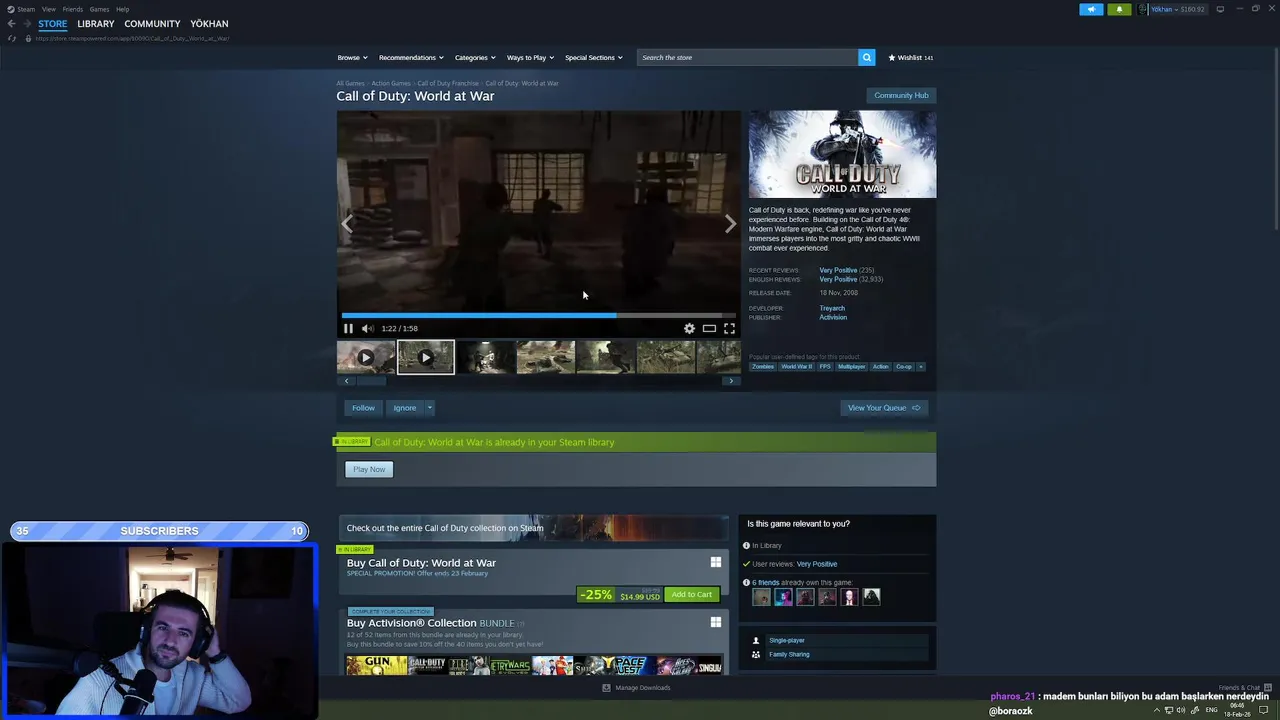Toggle theater mode in video player
The height and width of the screenshot is (720, 1280).
click(709, 328)
